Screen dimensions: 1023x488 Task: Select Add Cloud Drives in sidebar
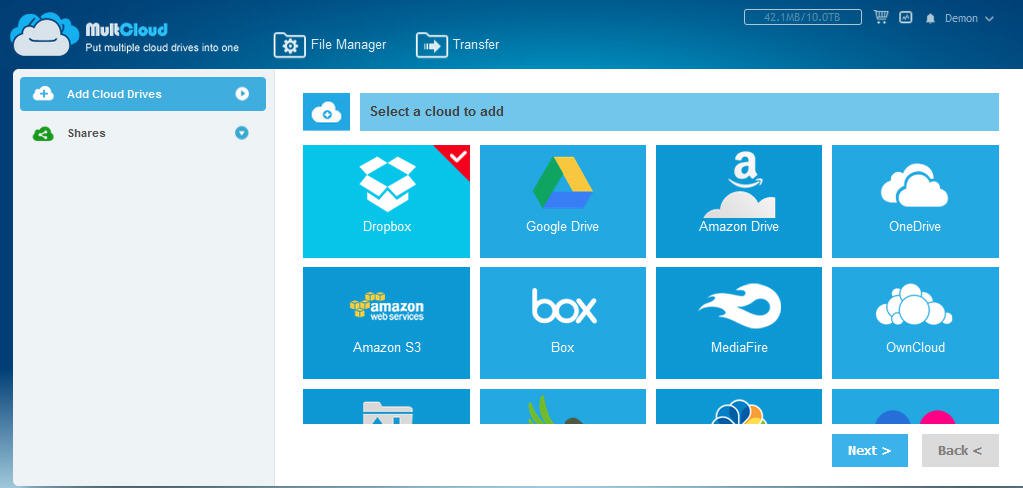[x=143, y=94]
